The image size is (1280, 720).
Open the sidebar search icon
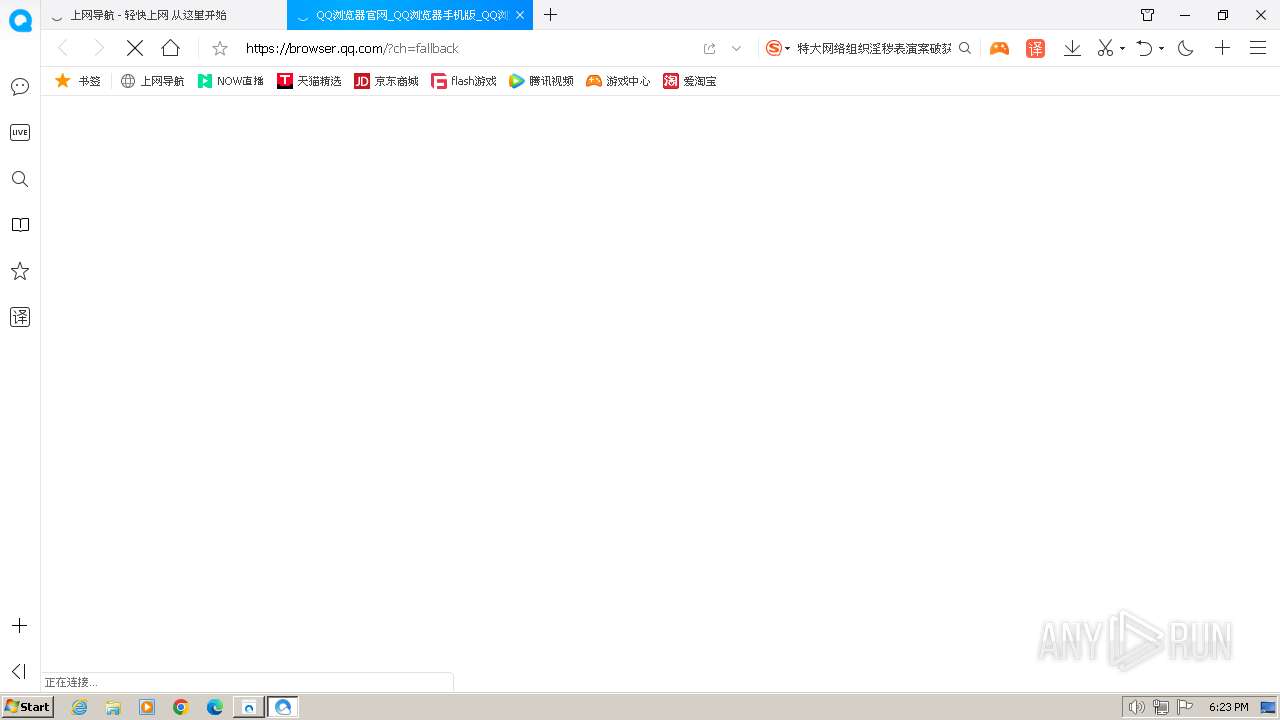[x=20, y=179]
